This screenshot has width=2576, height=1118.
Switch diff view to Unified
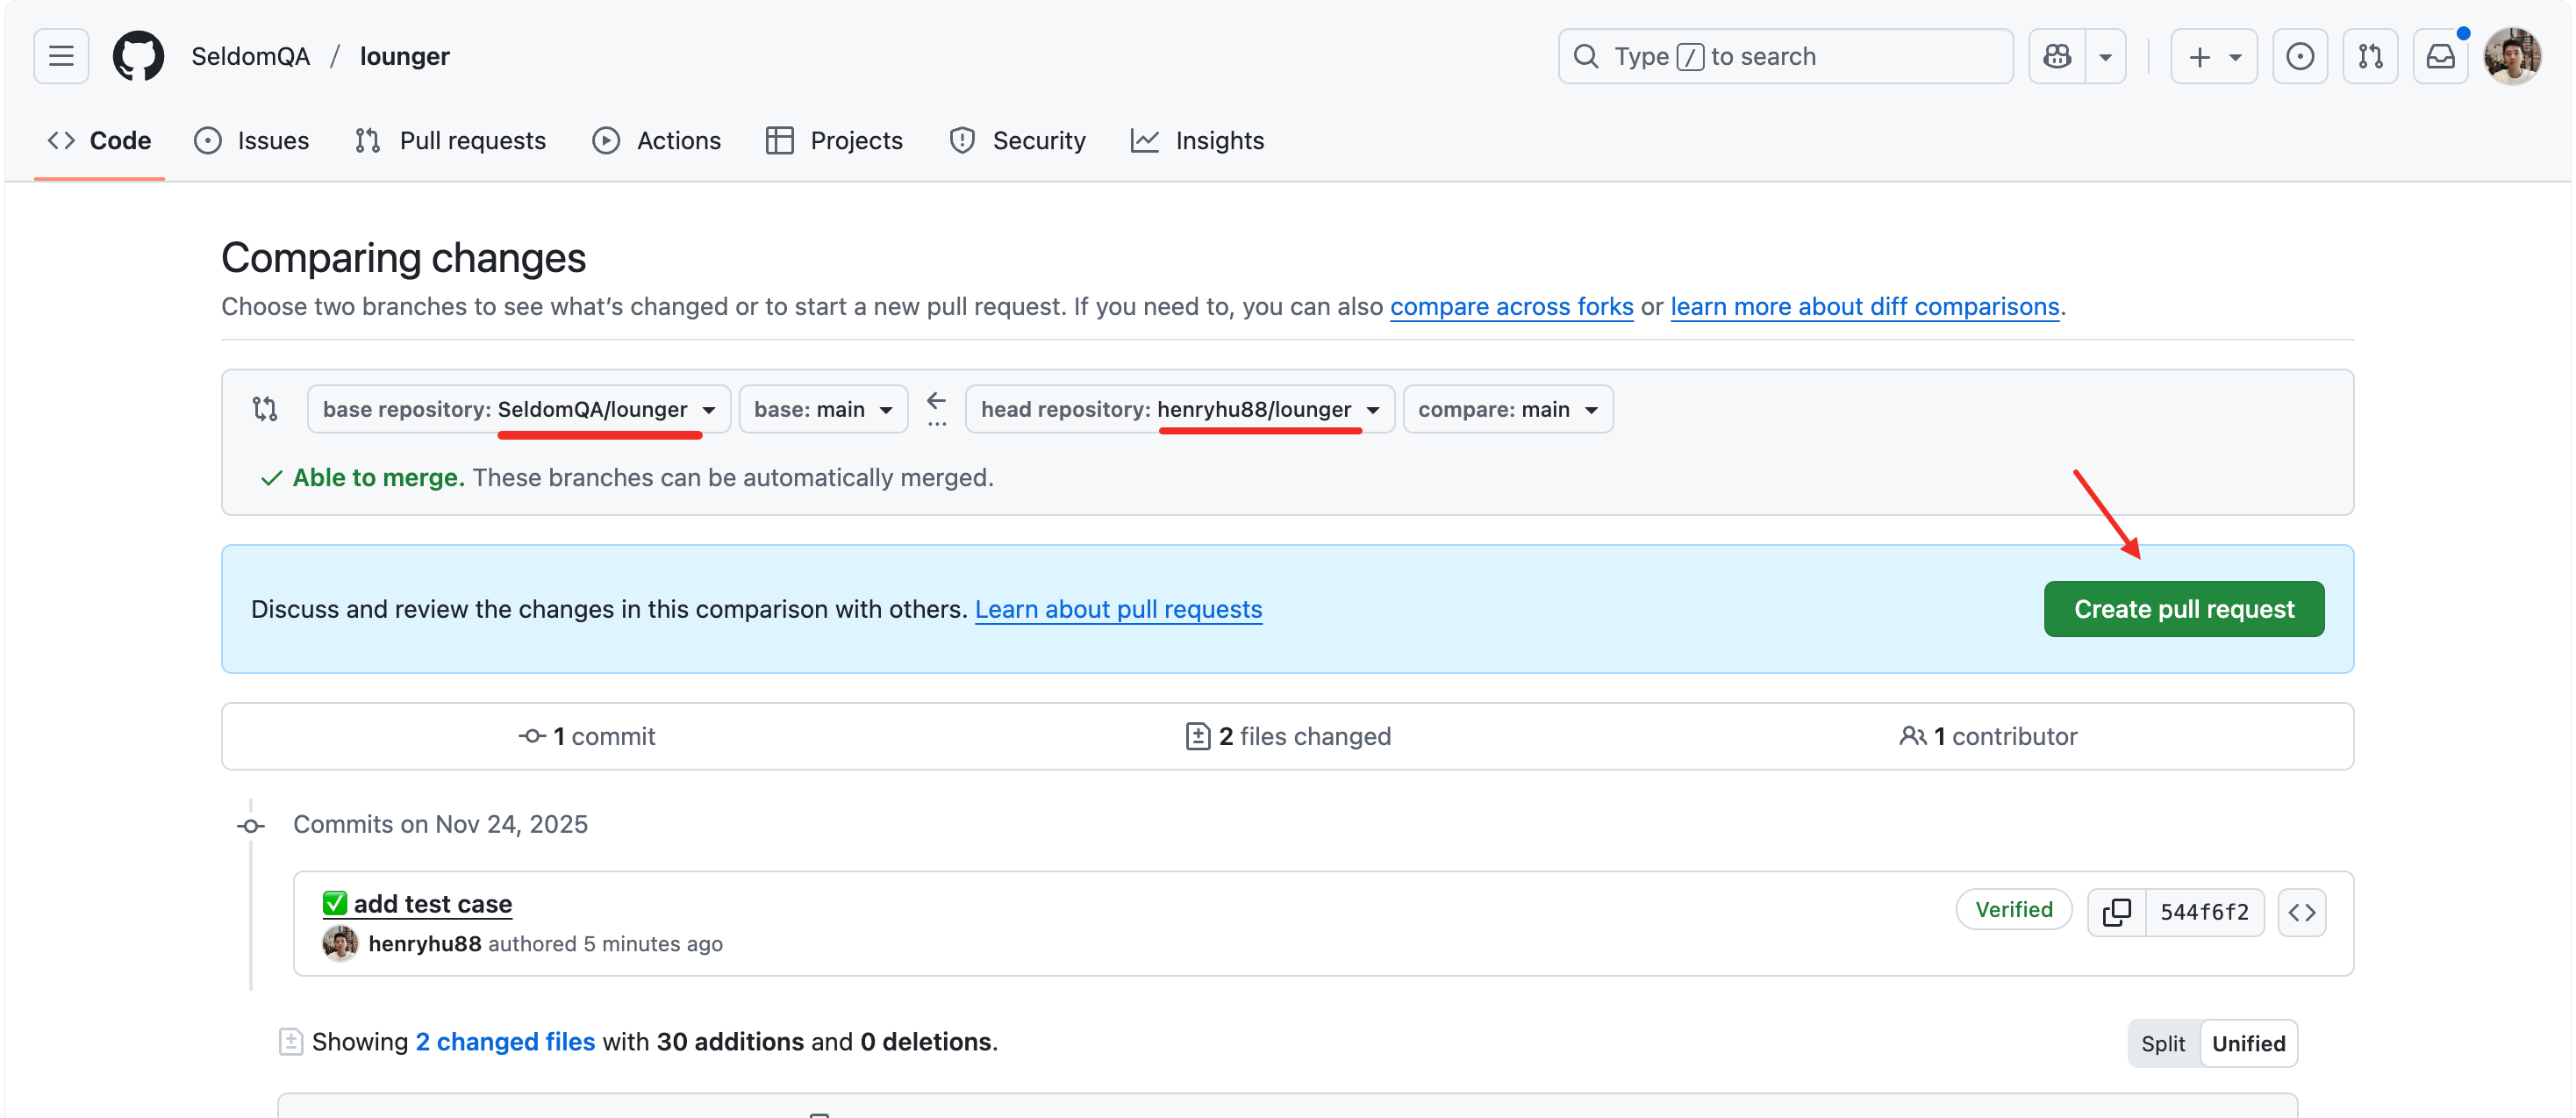tap(2248, 1043)
